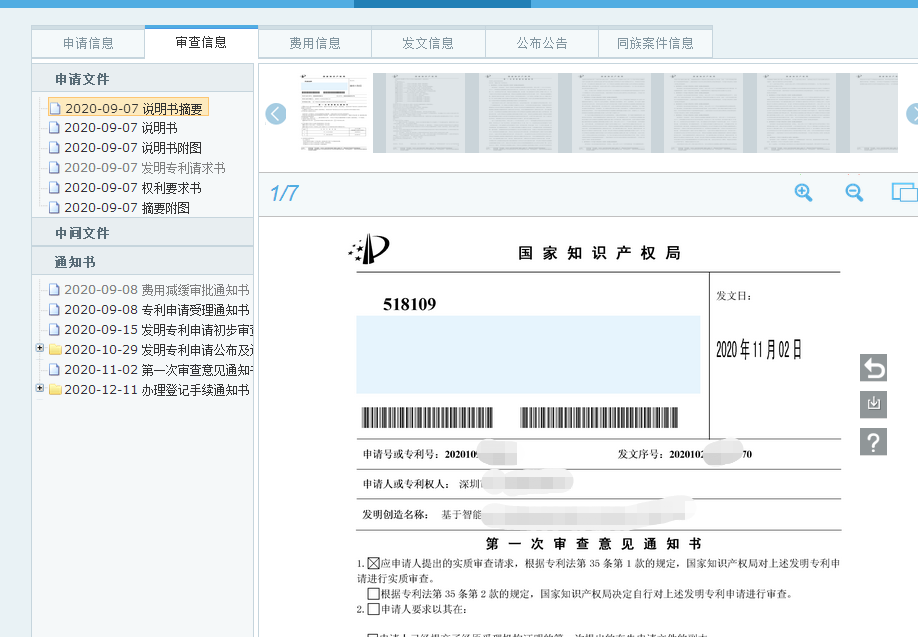Click the zoom in magnifier icon
Viewport: 918px width, 637px height.
coord(803,192)
